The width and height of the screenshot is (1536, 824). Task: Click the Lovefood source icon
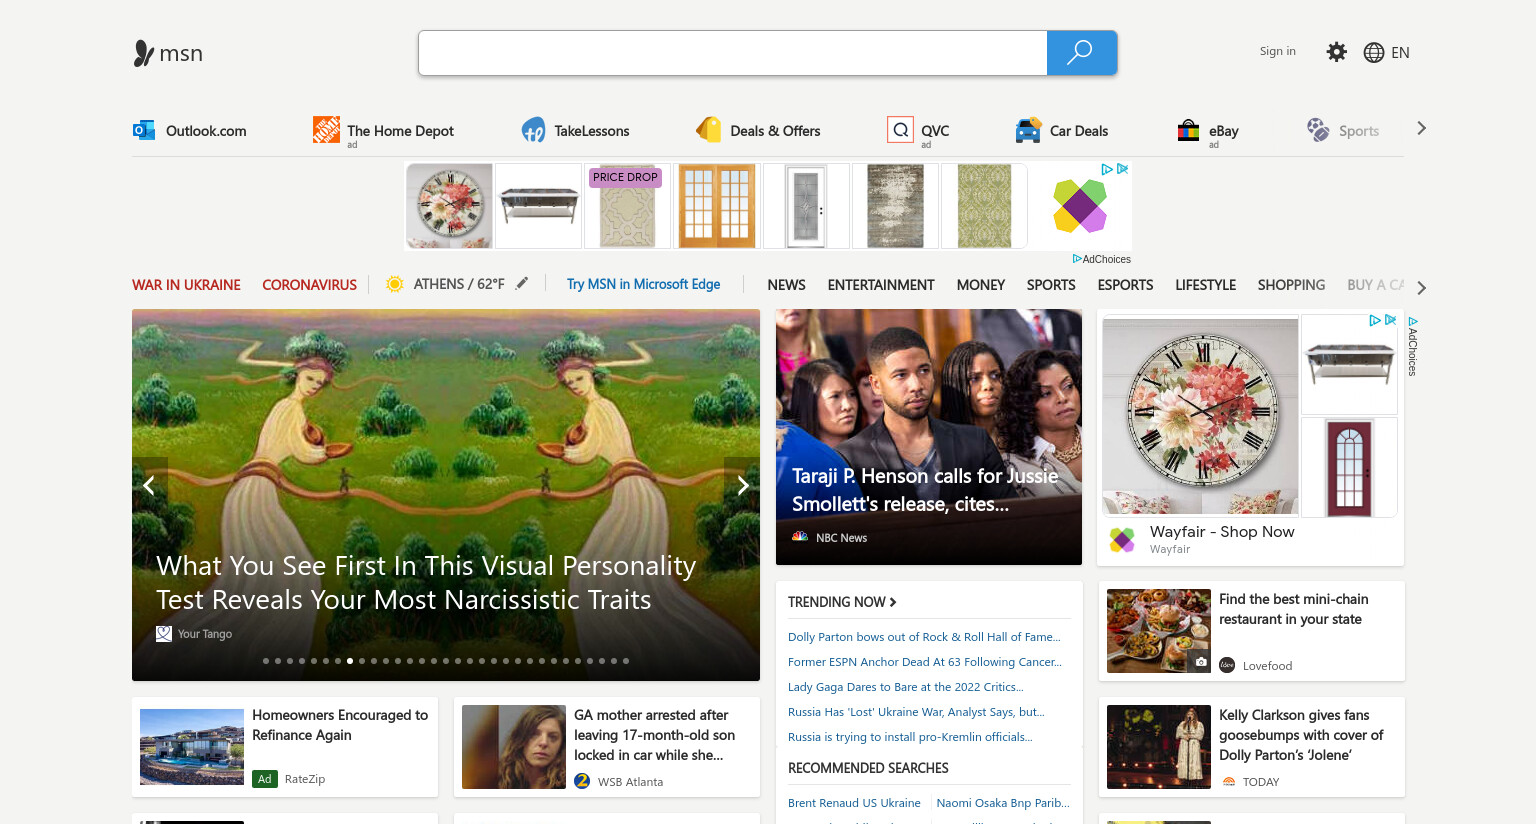pyautogui.click(x=1227, y=665)
